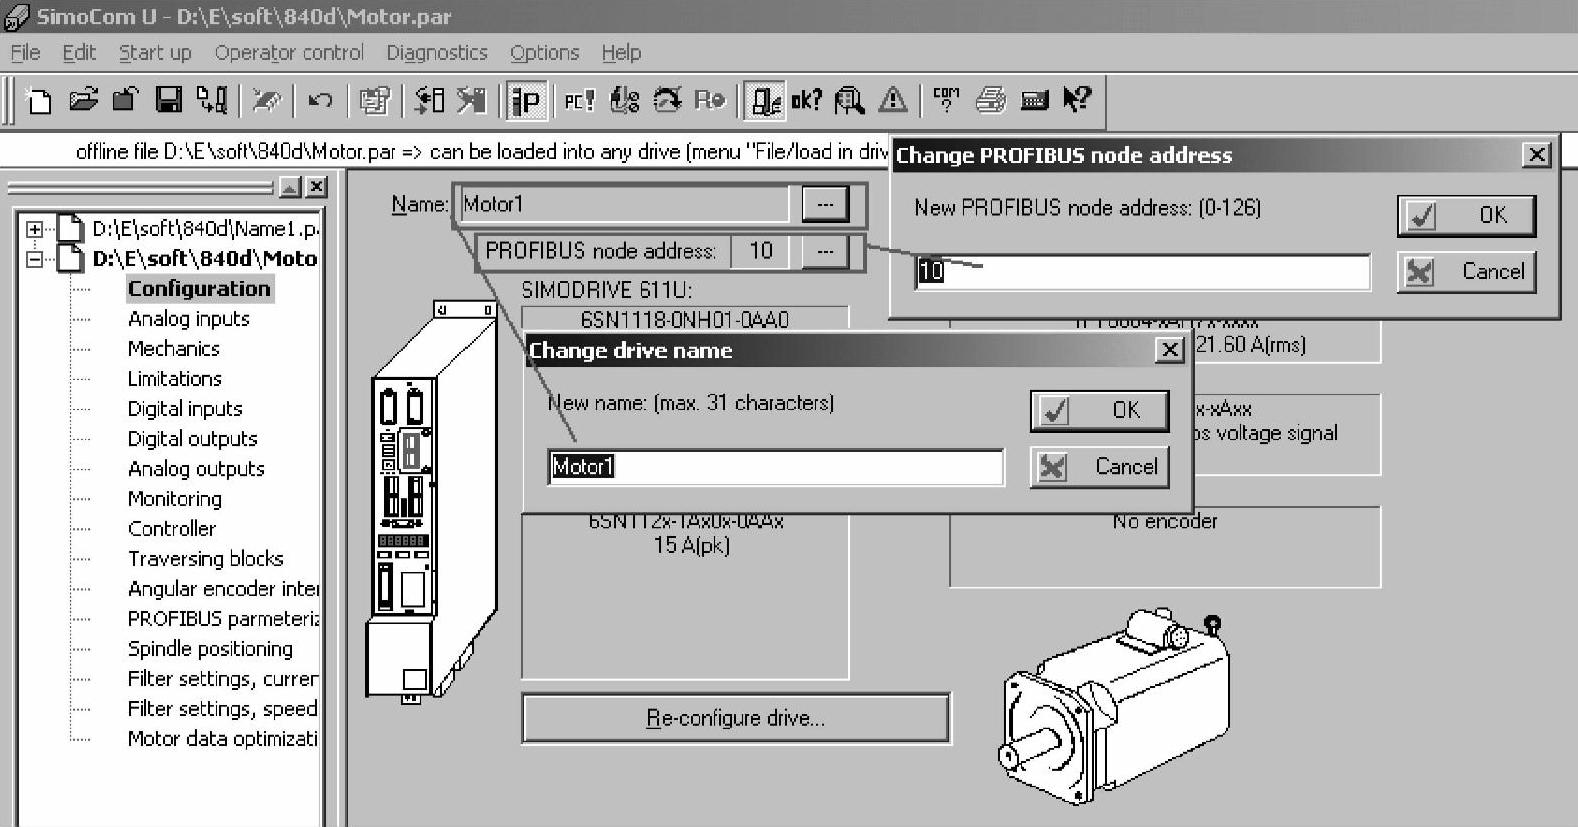Click the Open file folder icon
This screenshot has height=827, width=1578.
[x=84, y=99]
